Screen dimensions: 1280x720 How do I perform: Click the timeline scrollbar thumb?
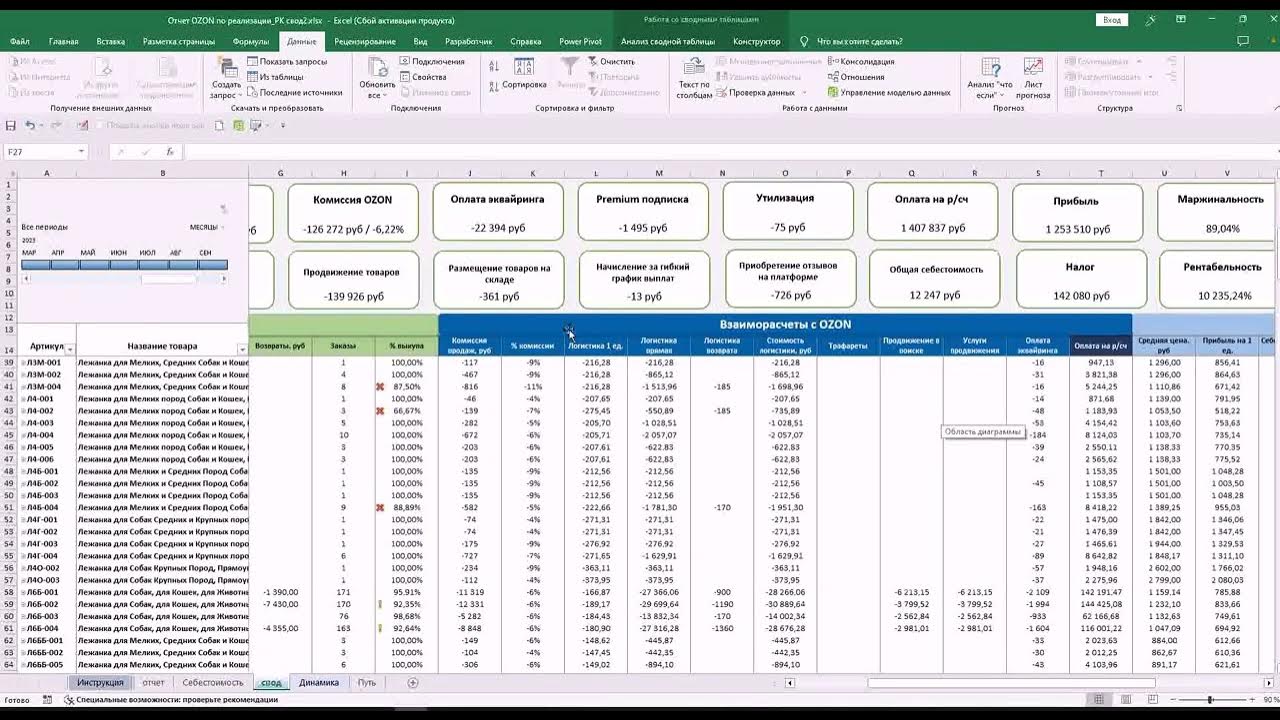[x=167, y=279]
